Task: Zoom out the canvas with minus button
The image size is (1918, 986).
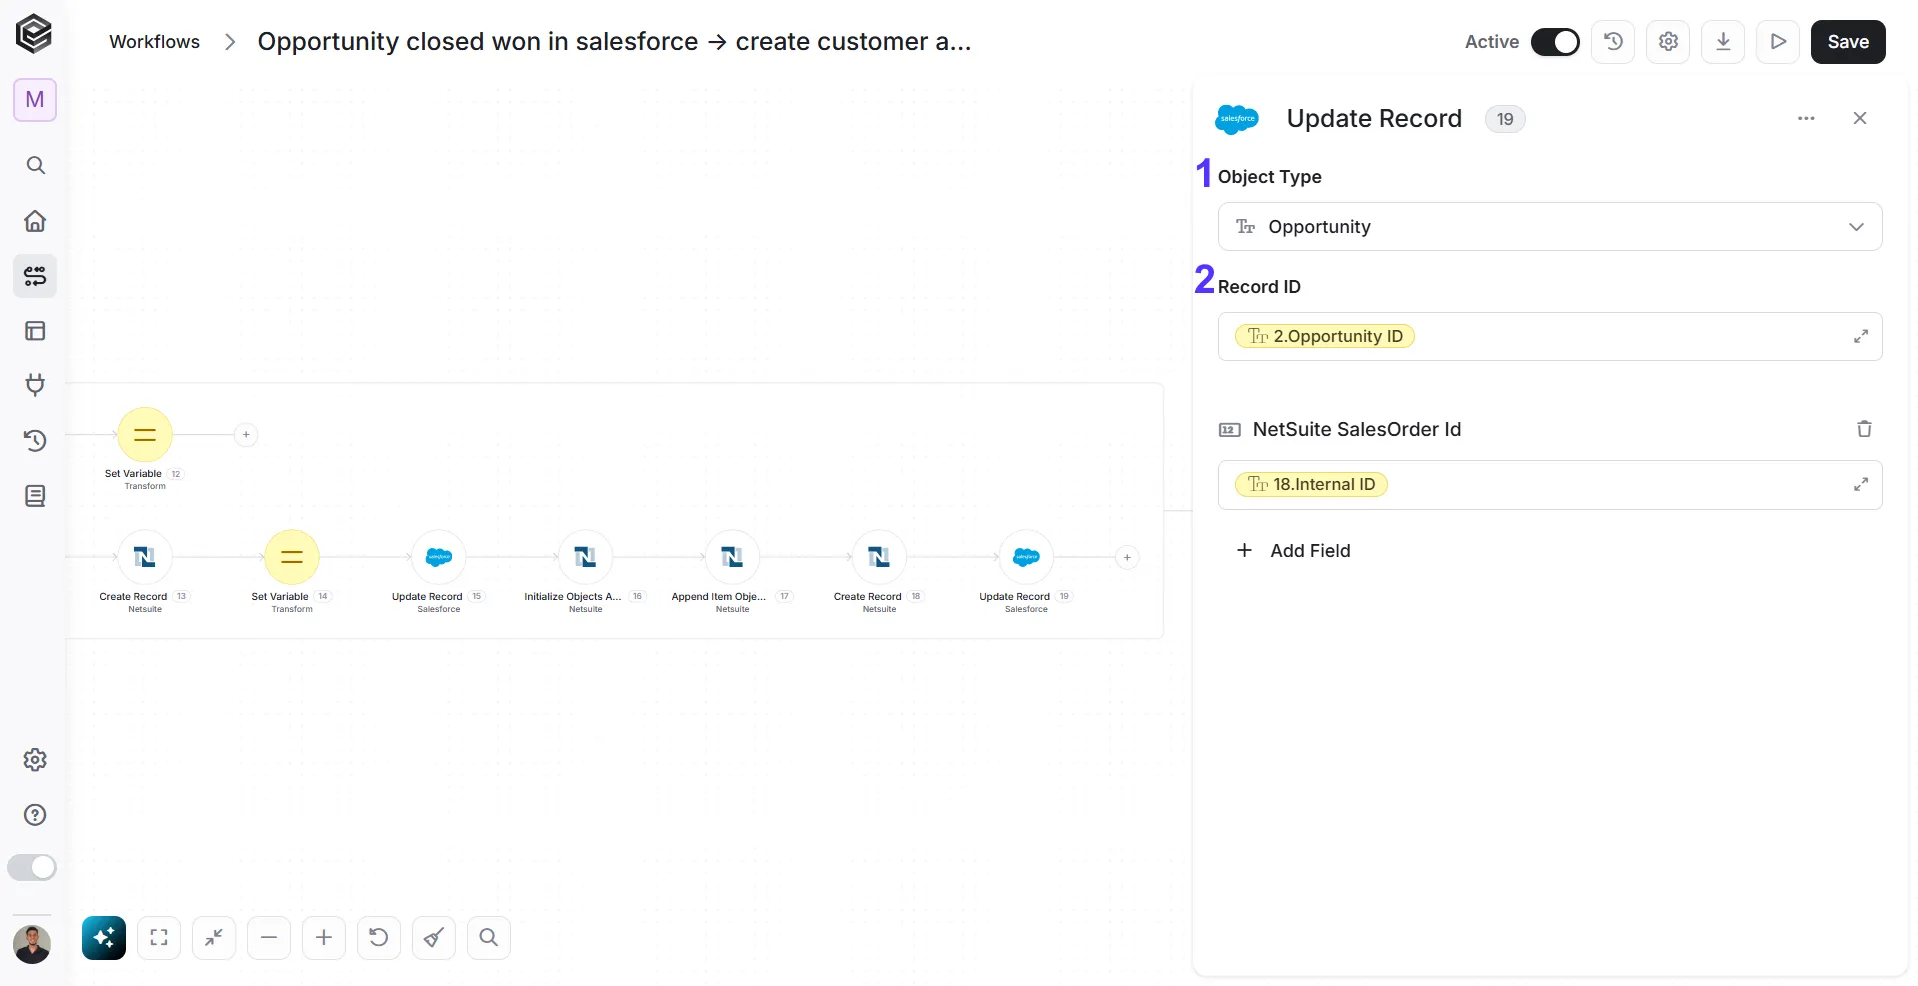Action: (x=269, y=938)
